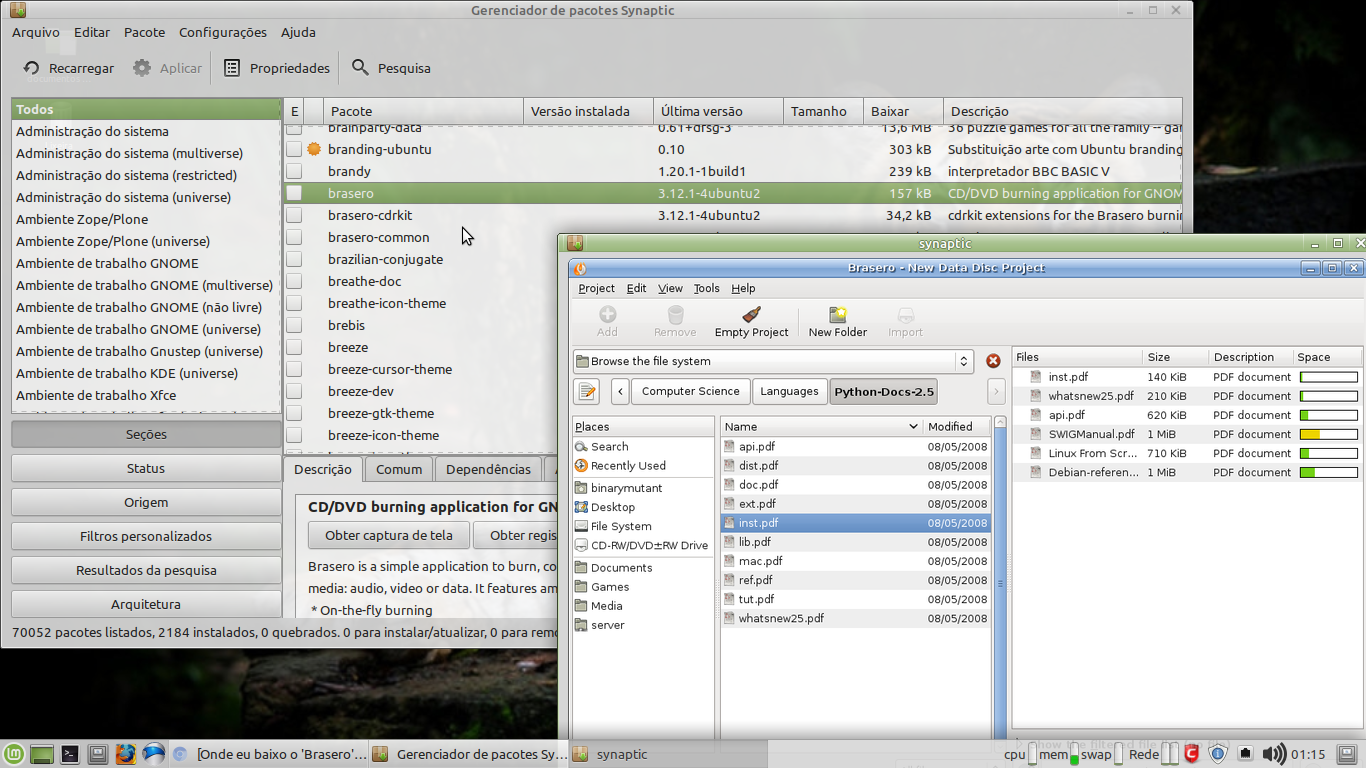Click the Name column sort arrow in Brasero

coord(913,427)
